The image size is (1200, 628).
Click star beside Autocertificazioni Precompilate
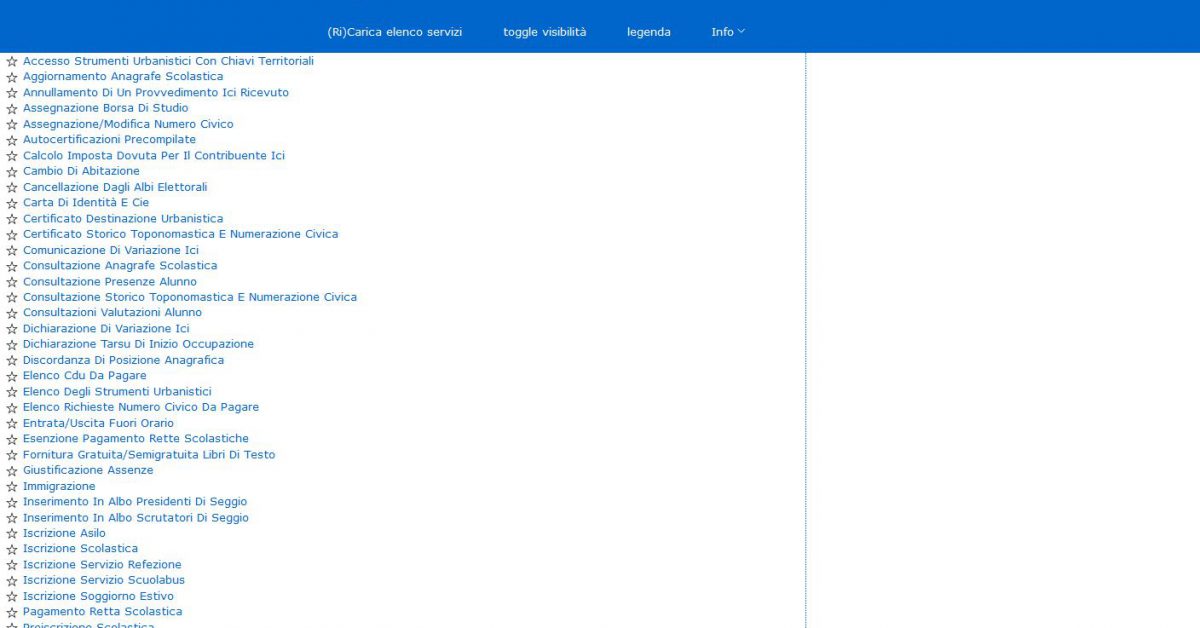point(12,140)
